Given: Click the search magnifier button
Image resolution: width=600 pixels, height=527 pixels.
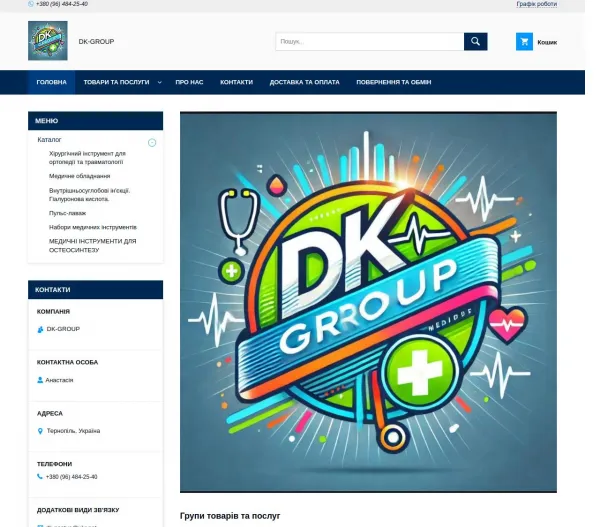Looking at the screenshot, I should click(x=476, y=41).
